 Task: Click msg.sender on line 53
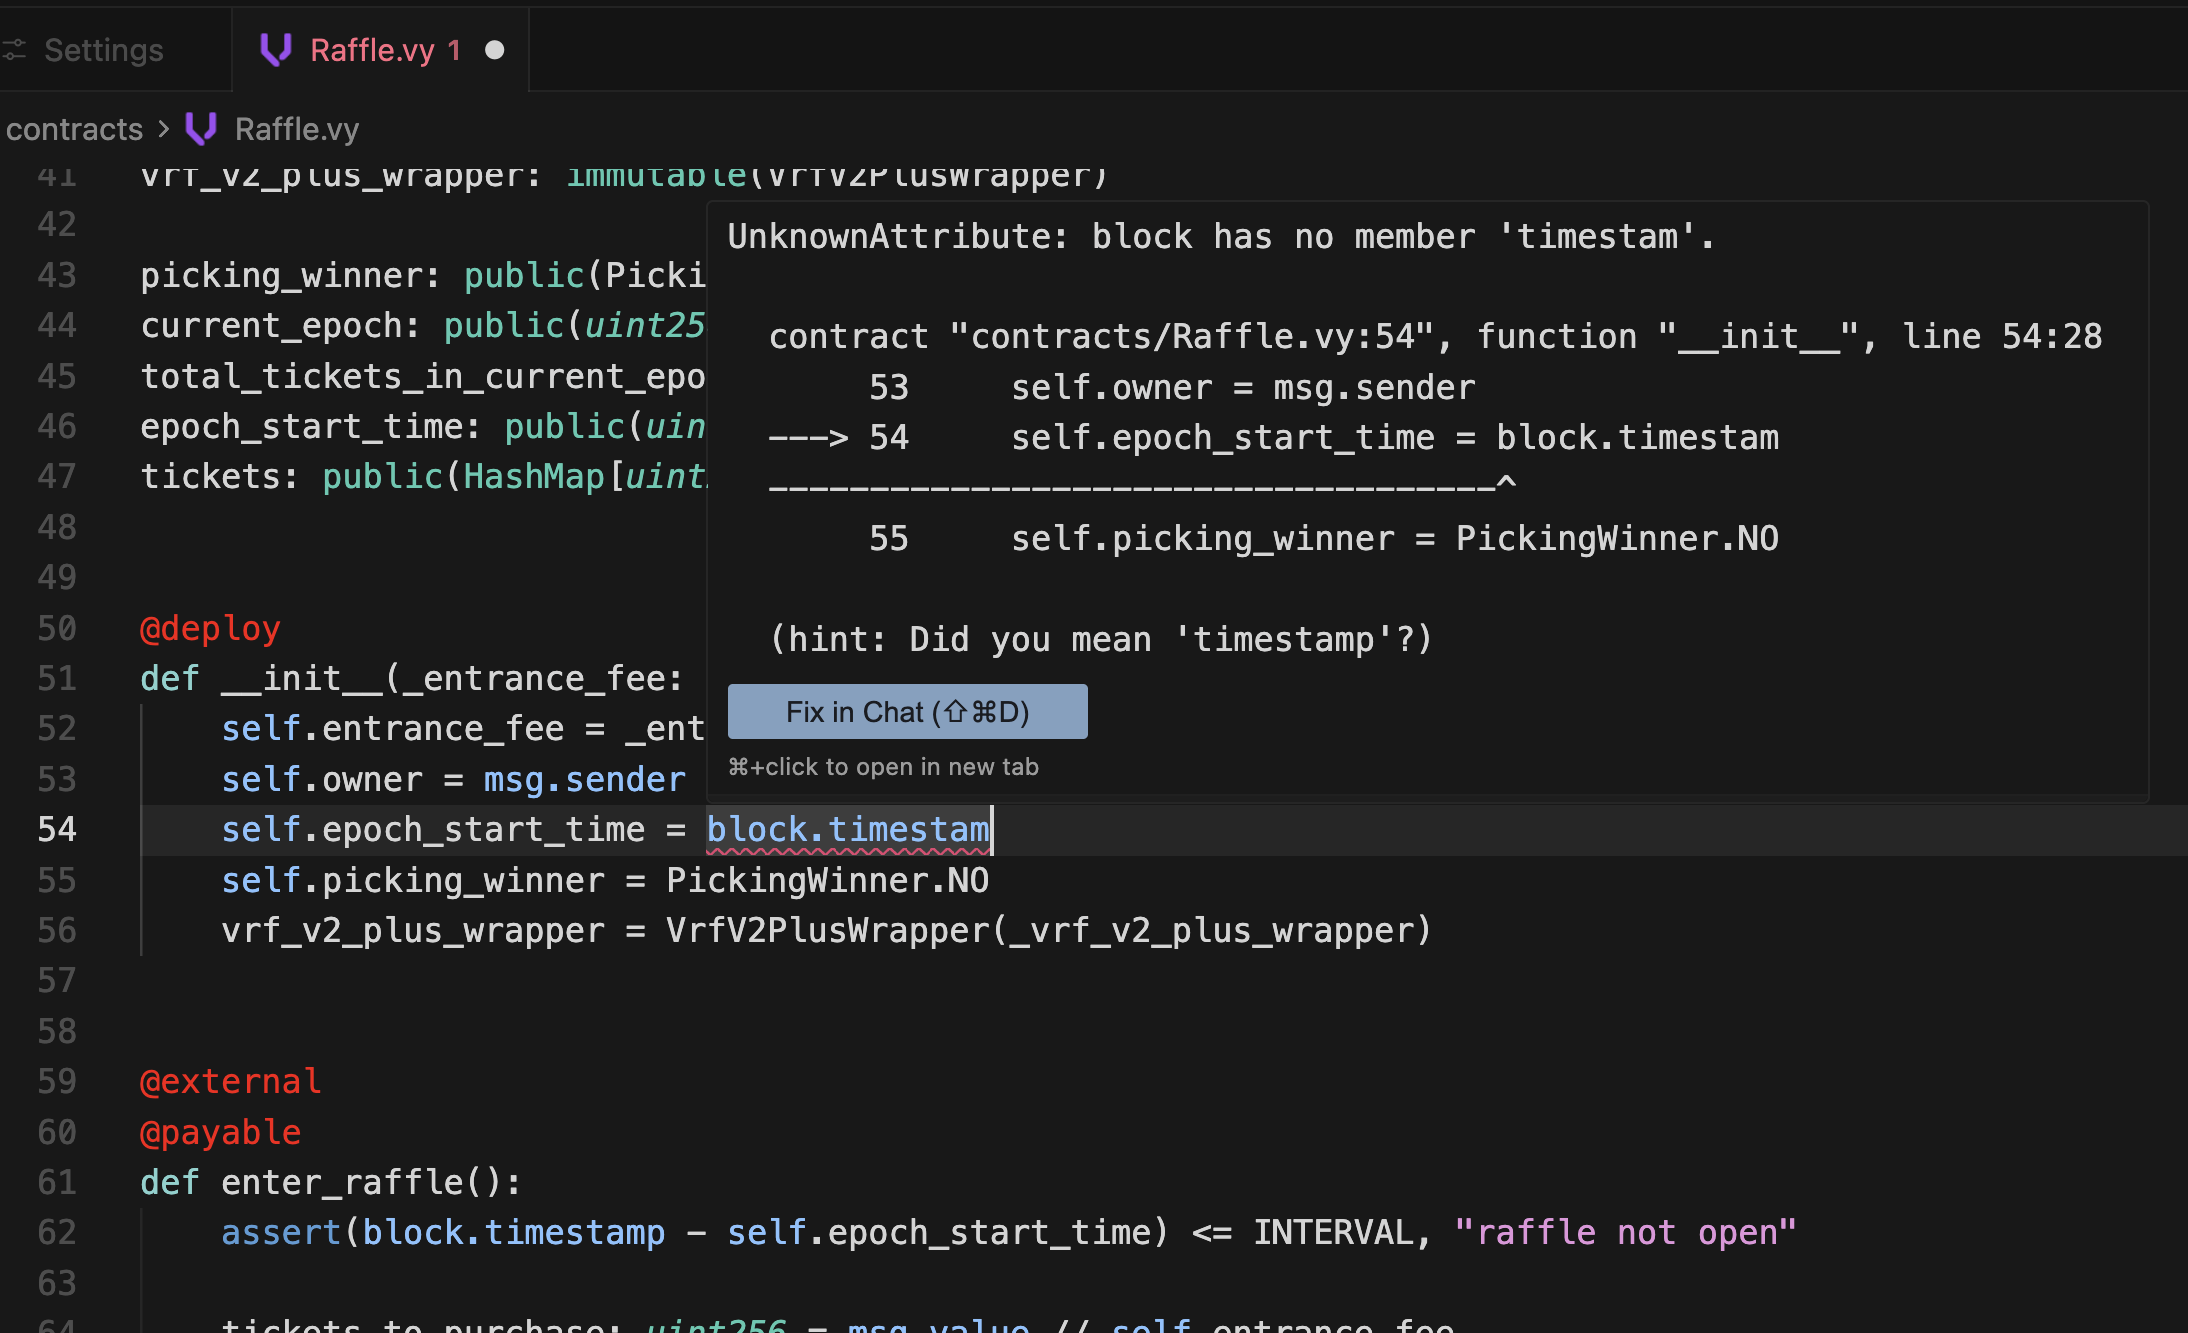pyautogui.click(x=584, y=779)
